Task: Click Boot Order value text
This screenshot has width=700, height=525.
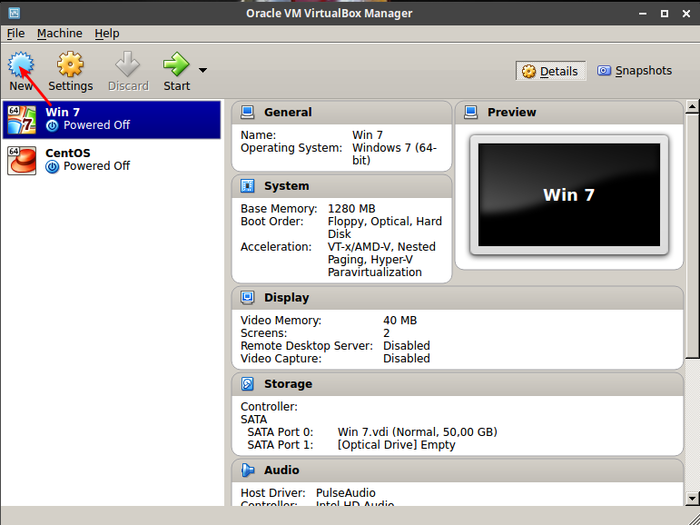Action: pos(385,228)
